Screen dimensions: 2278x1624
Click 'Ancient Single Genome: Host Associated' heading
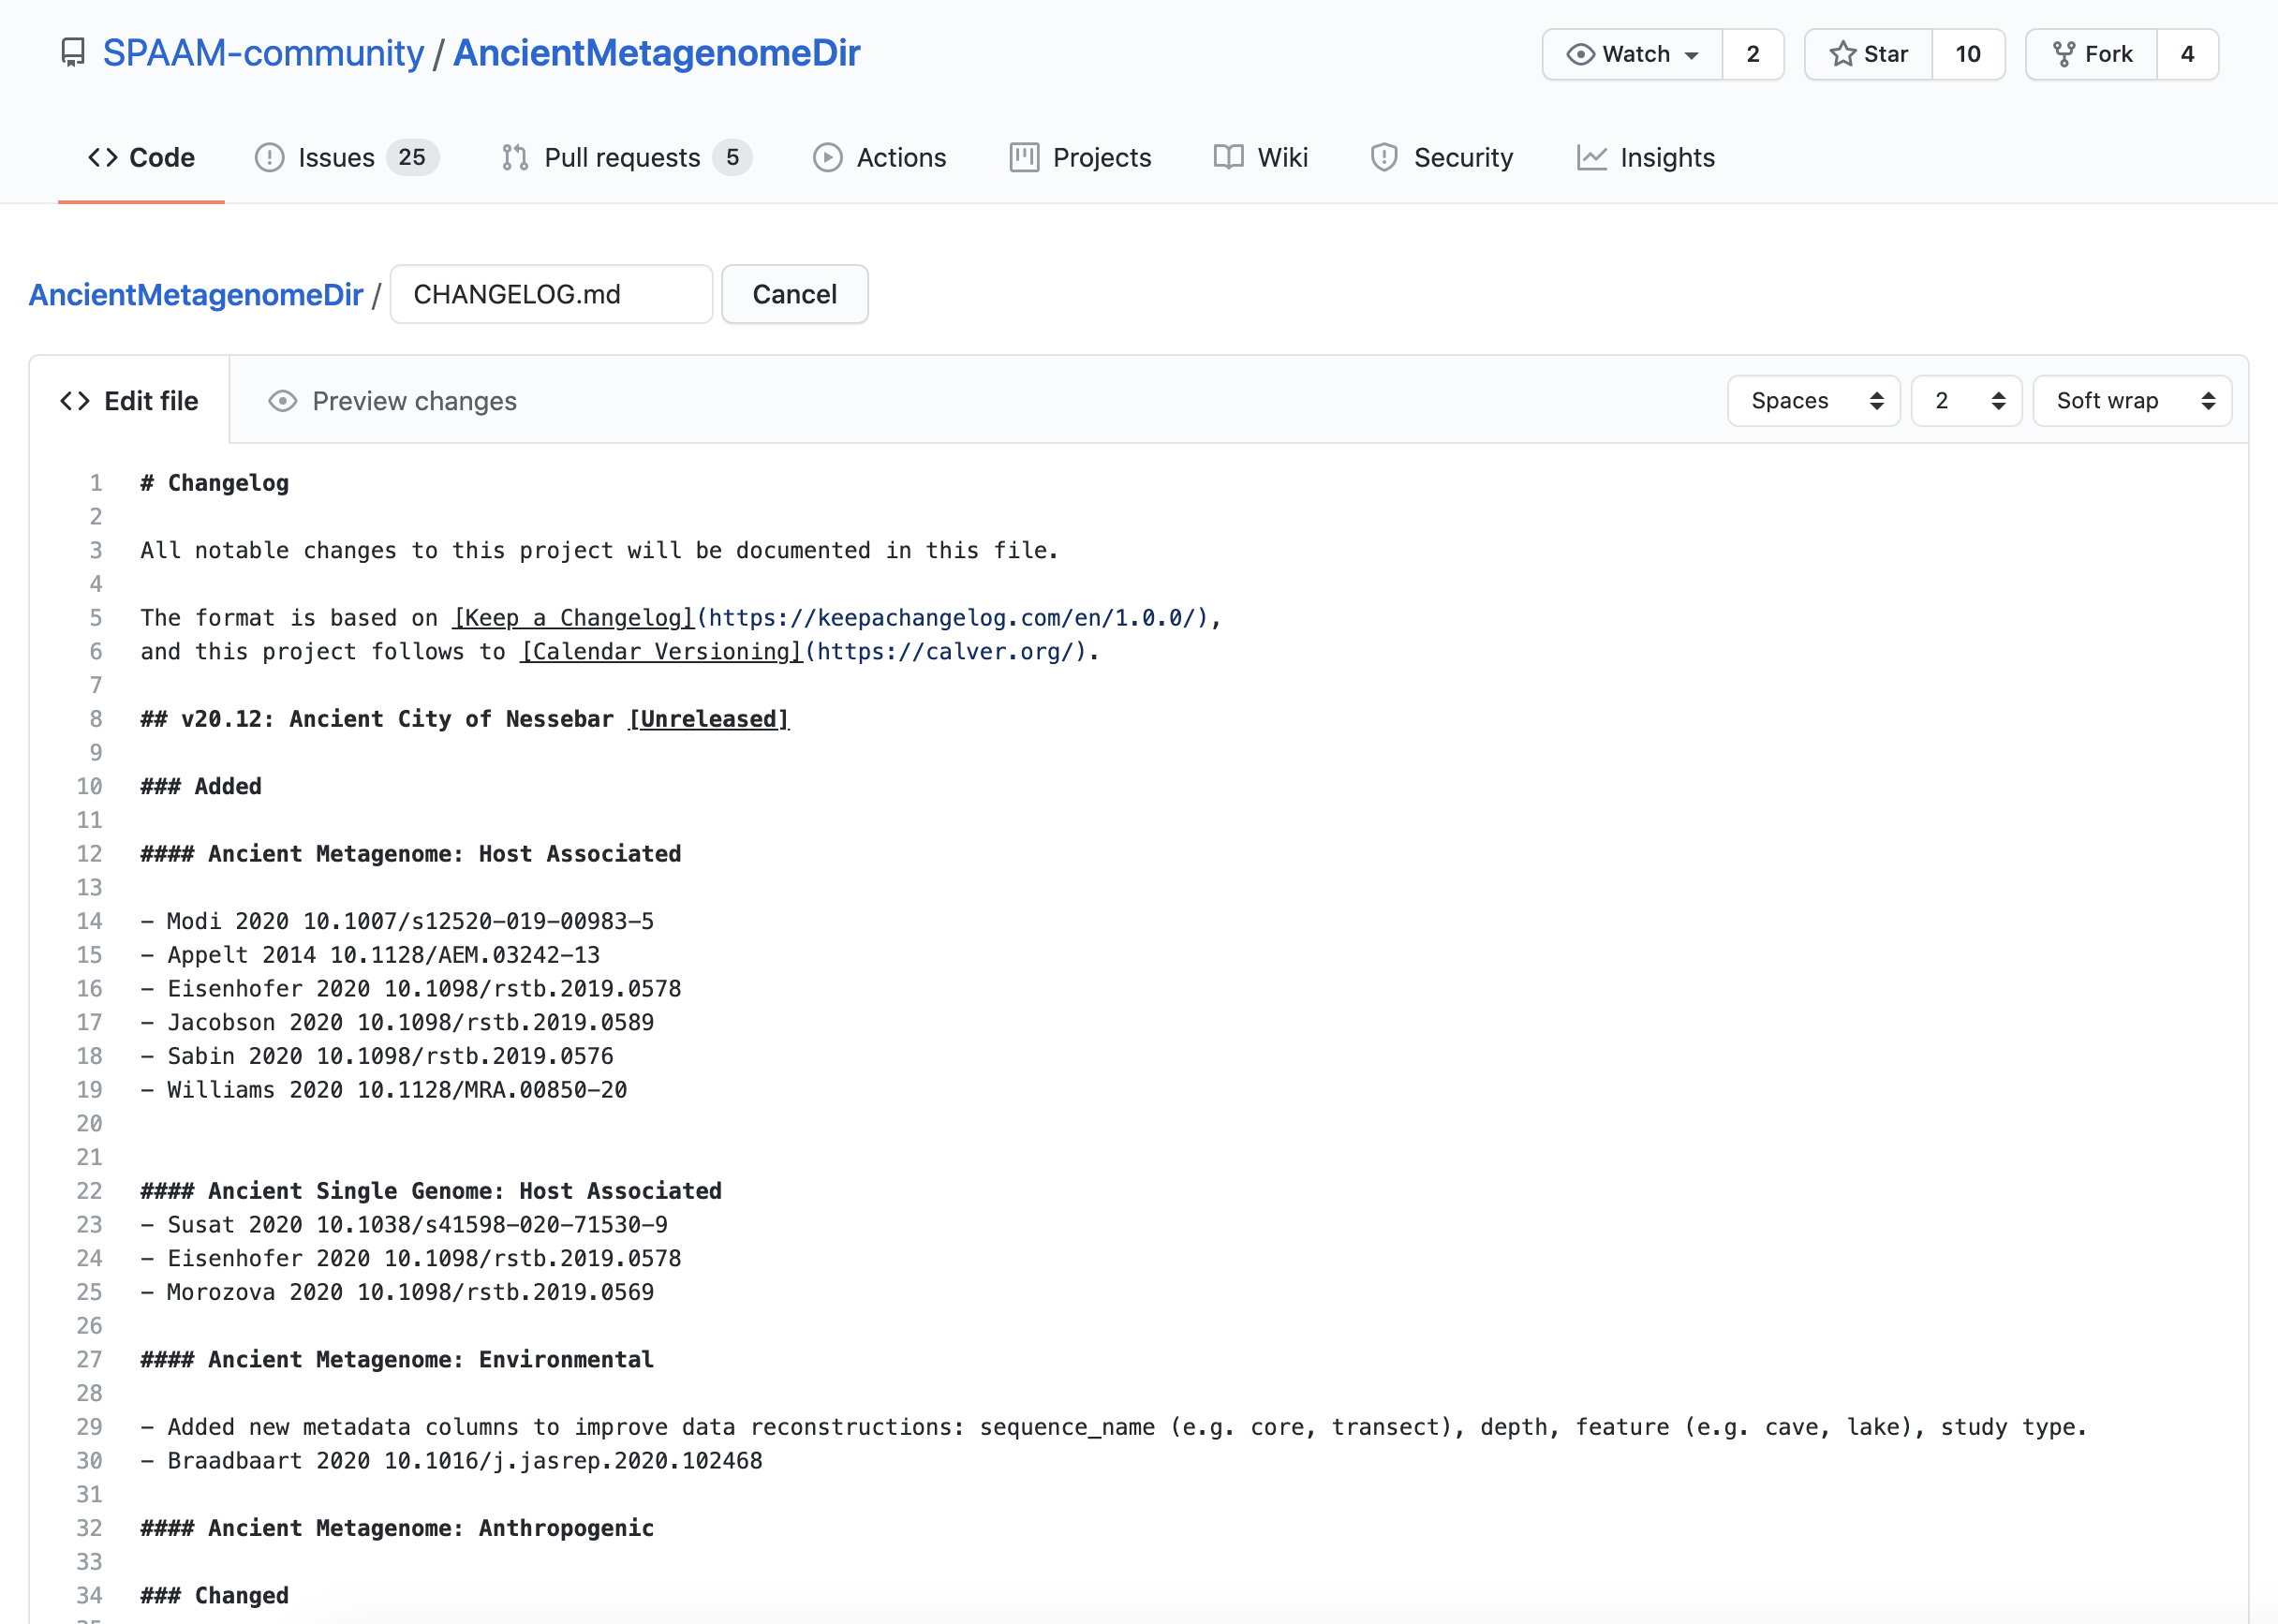click(x=431, y=1191)
